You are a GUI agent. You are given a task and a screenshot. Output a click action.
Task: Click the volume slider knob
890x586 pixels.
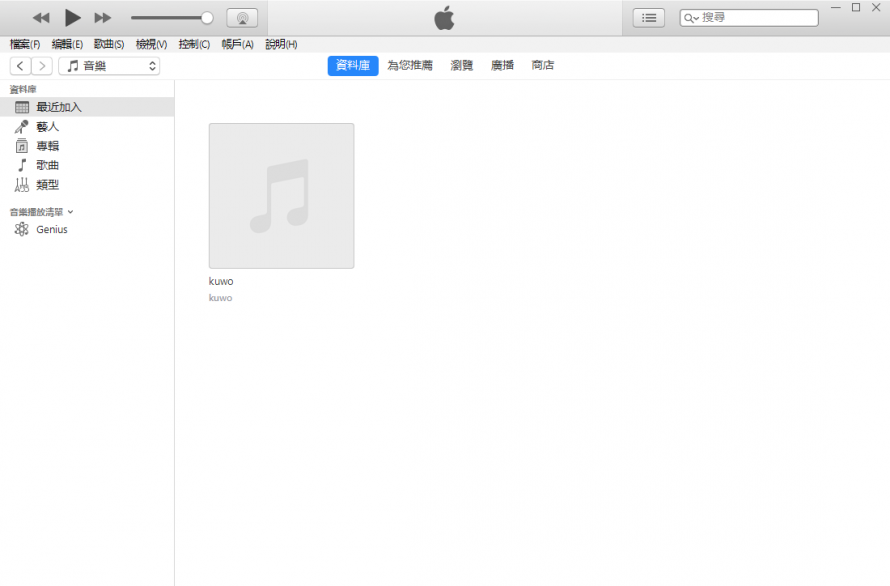(x=207, y=18)
